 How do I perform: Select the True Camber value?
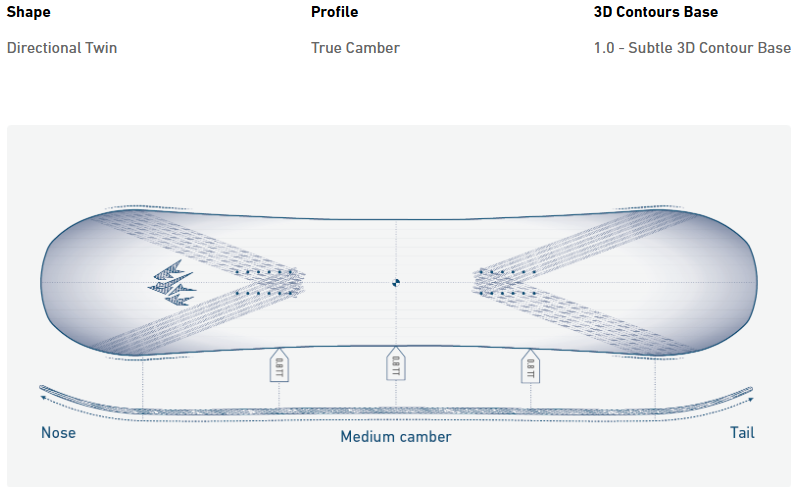tap(355, 48)
